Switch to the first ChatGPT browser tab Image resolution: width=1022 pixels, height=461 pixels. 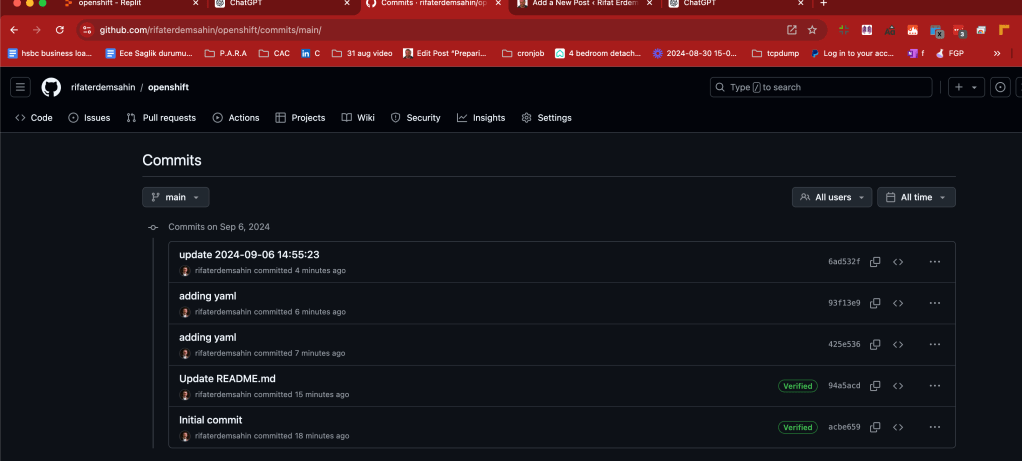point(284,3)
